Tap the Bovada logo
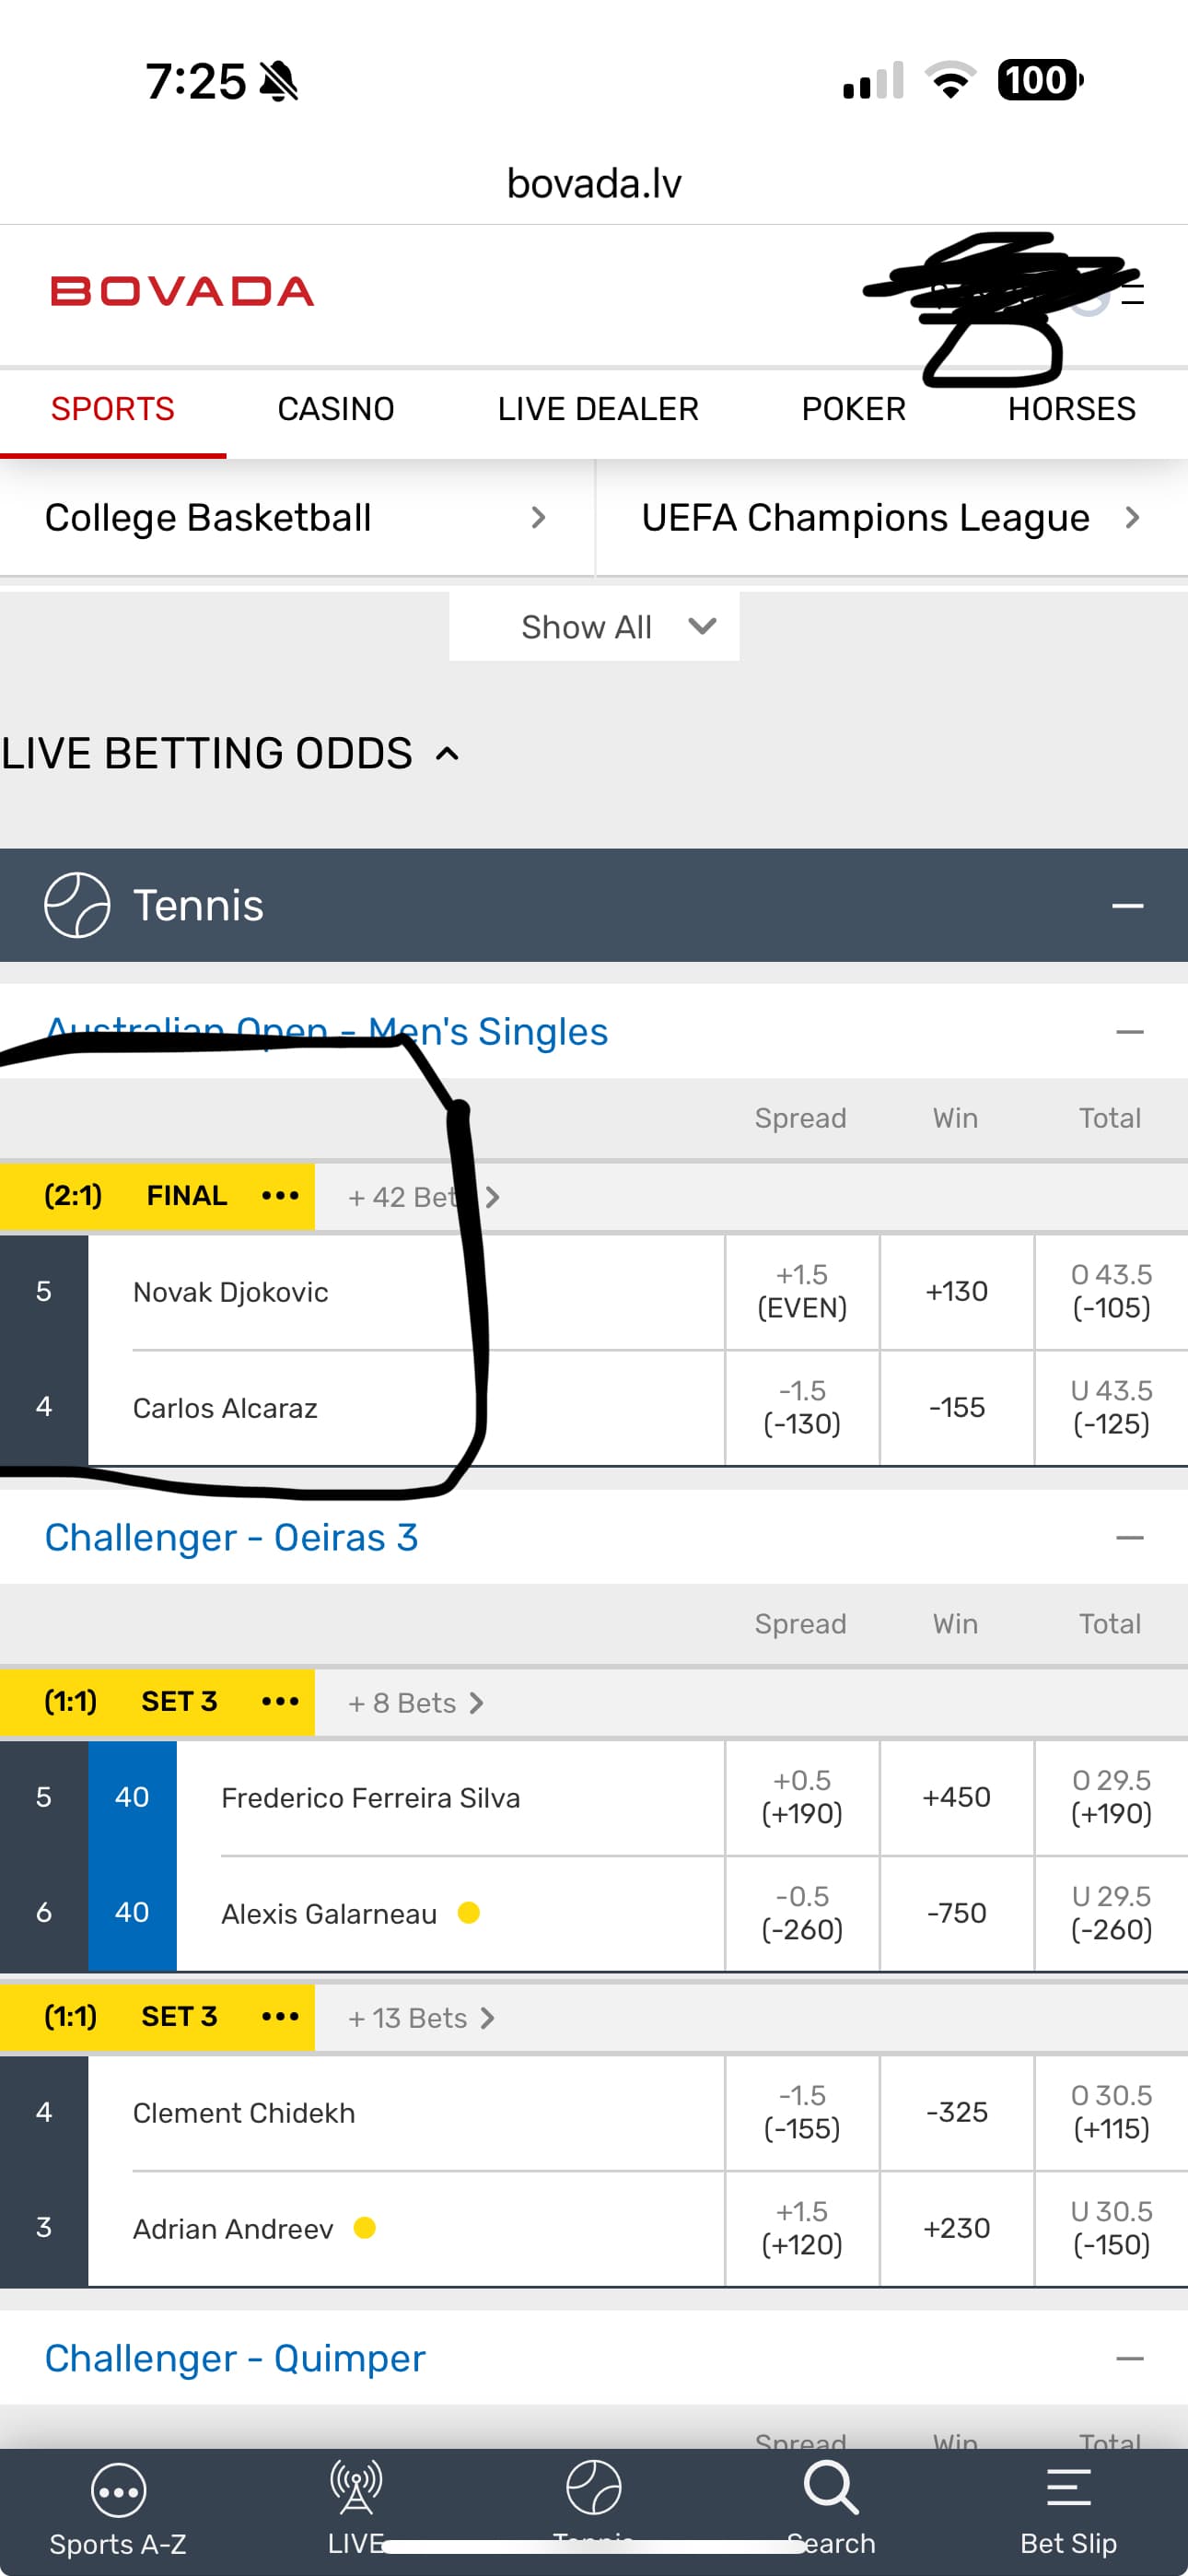 point(182,291)
